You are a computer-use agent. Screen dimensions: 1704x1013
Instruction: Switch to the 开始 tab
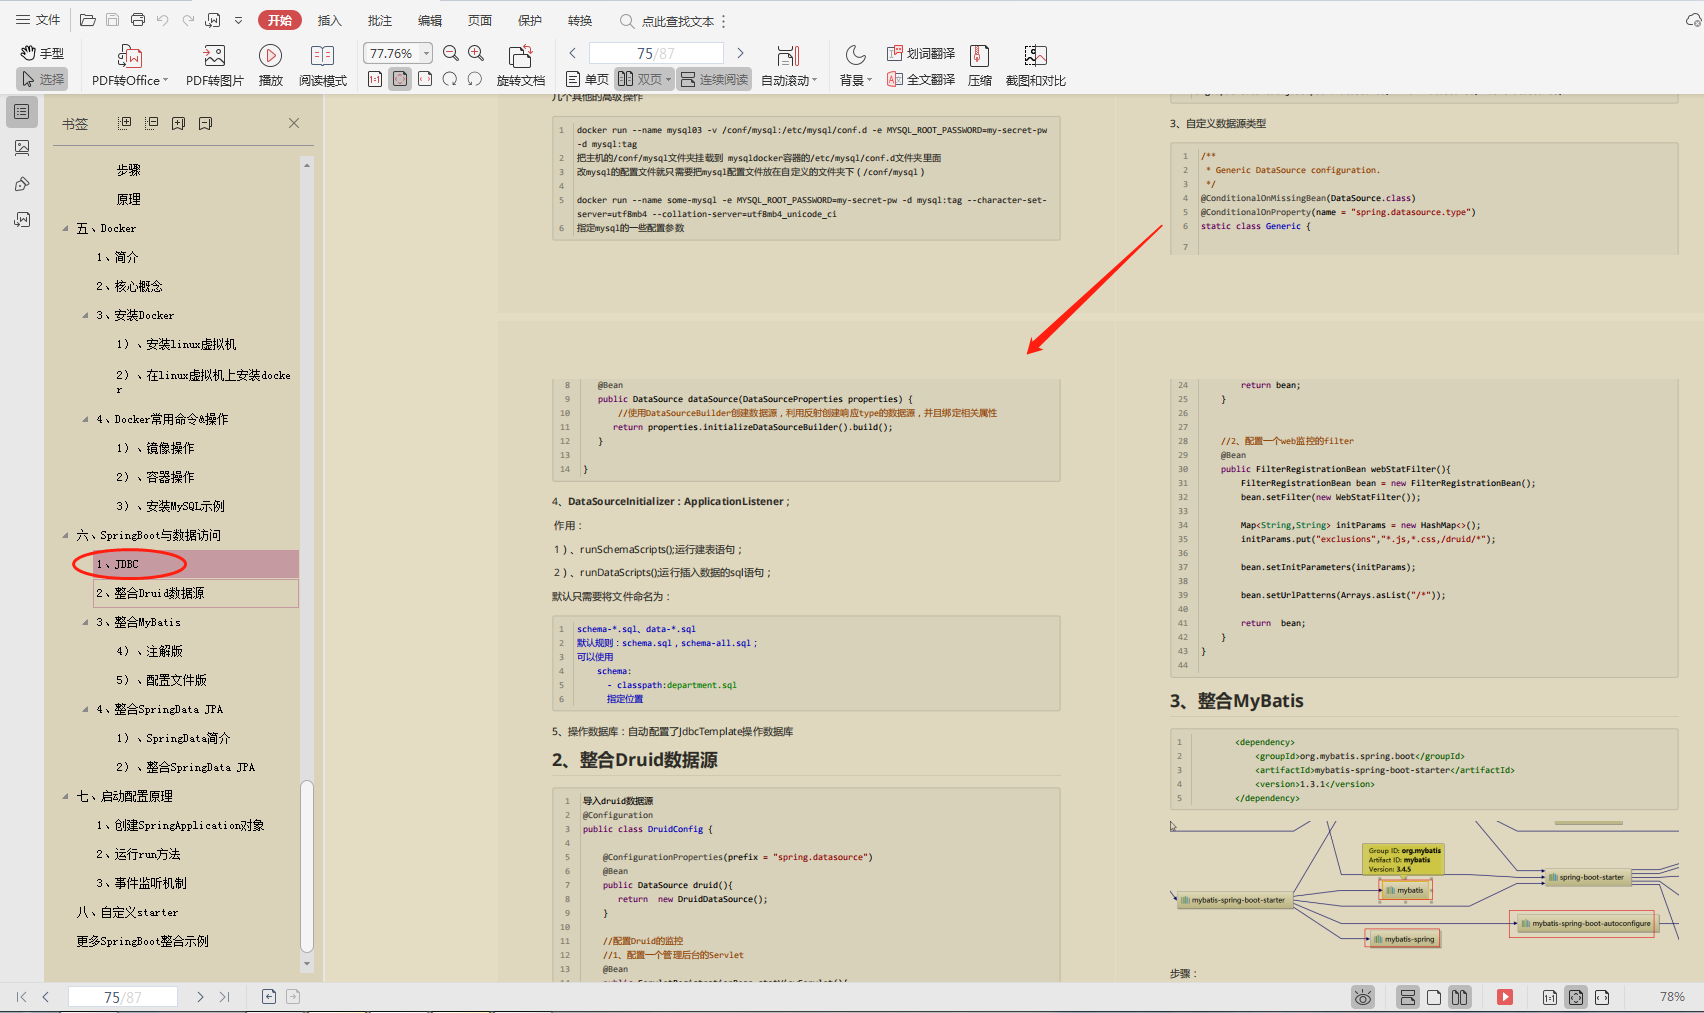click(280, 20)
